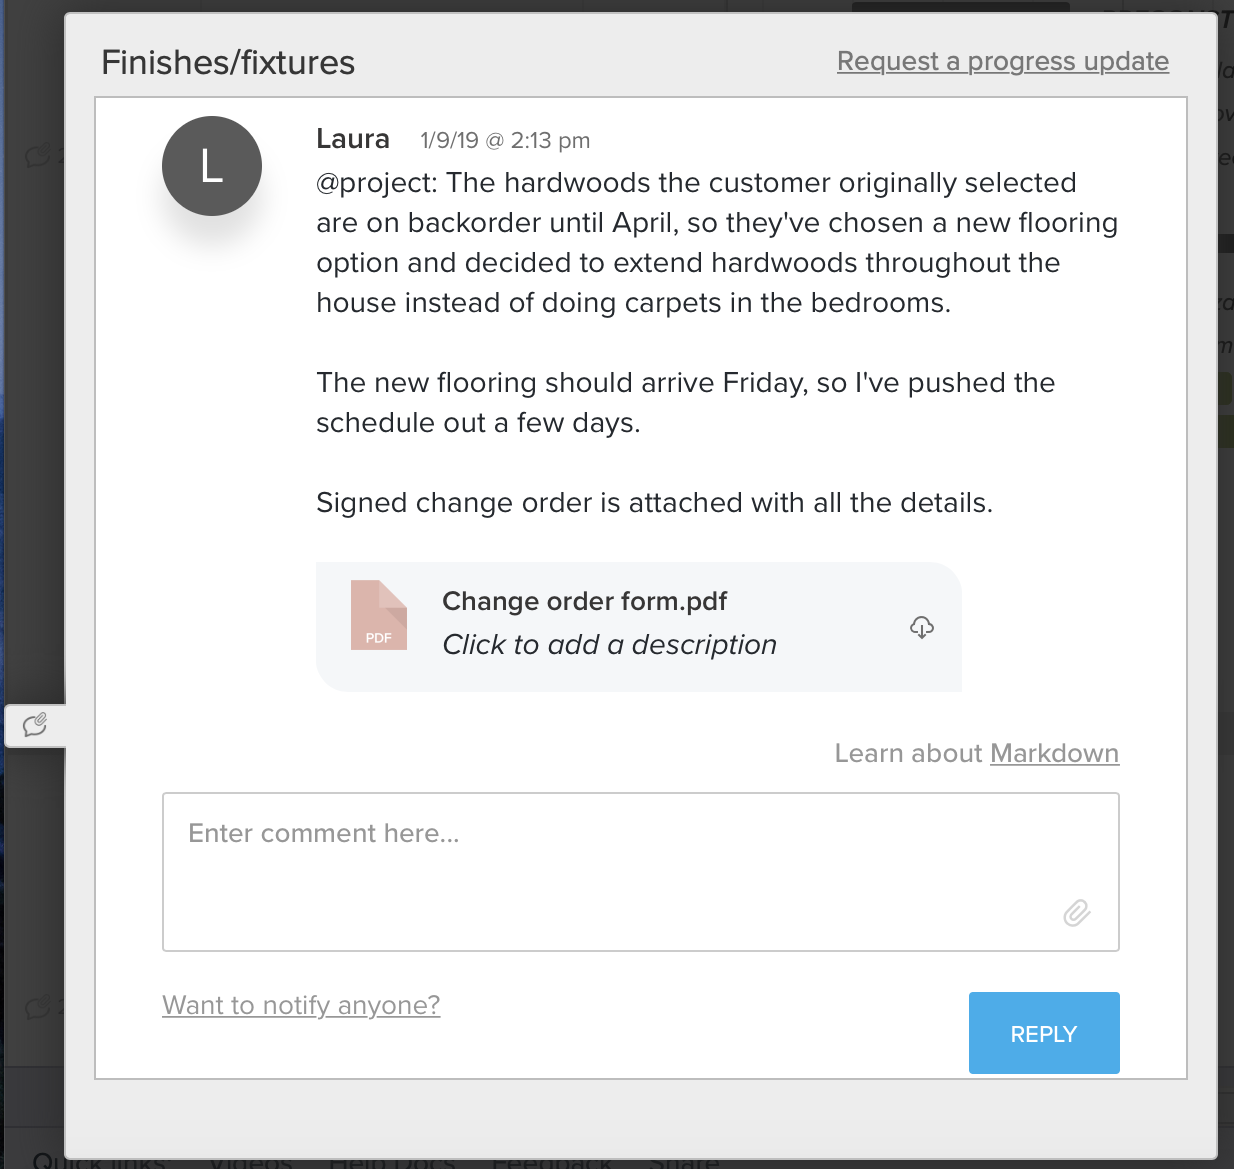Open the Markdown help link

[1054, 753]
